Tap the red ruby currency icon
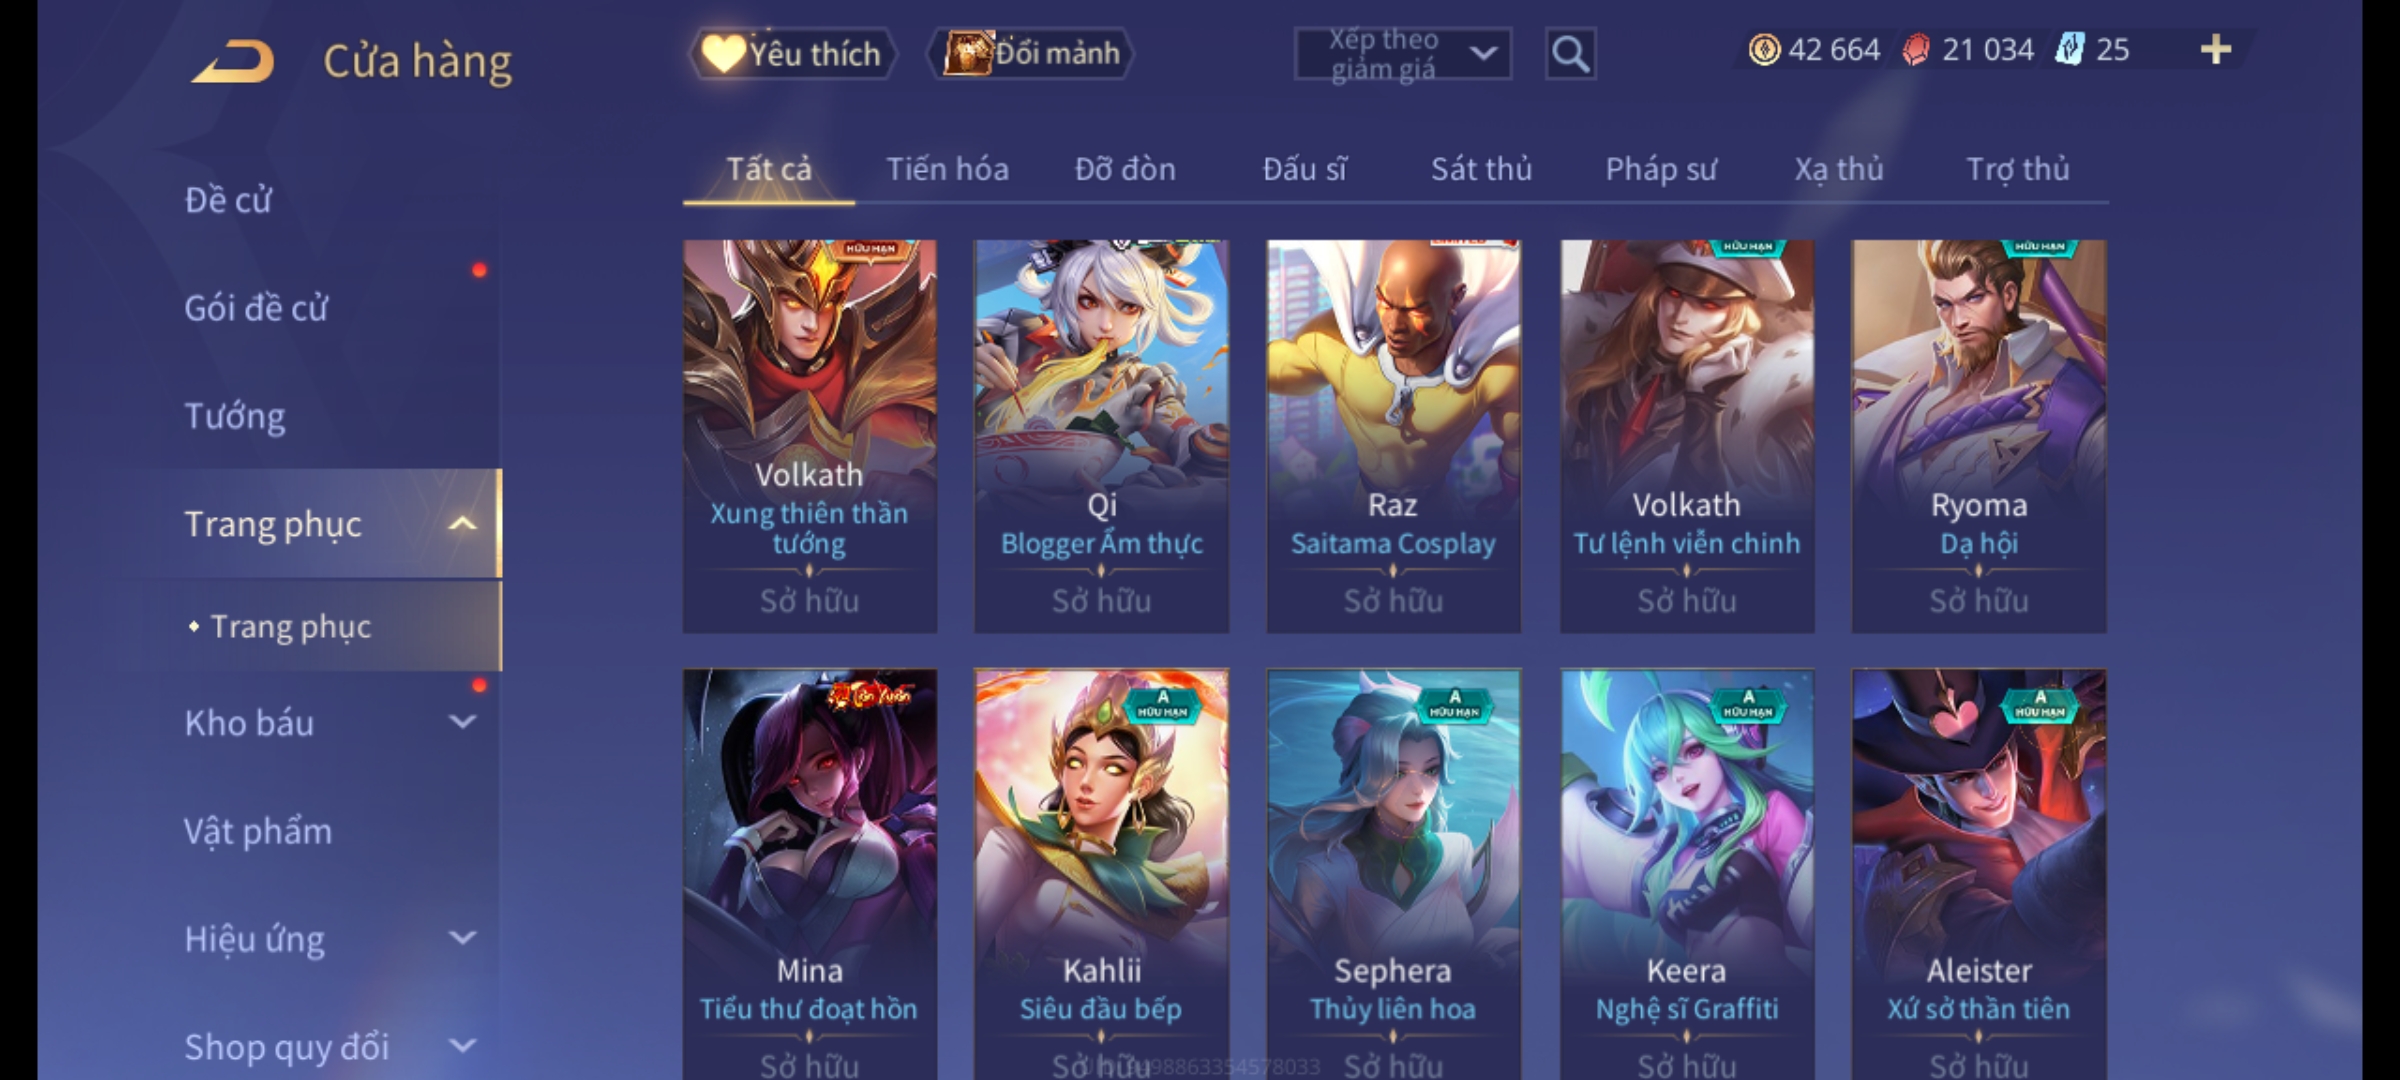Image resolution: width=2400 pixels, height=1080 pixels. tap(1915, 49)
